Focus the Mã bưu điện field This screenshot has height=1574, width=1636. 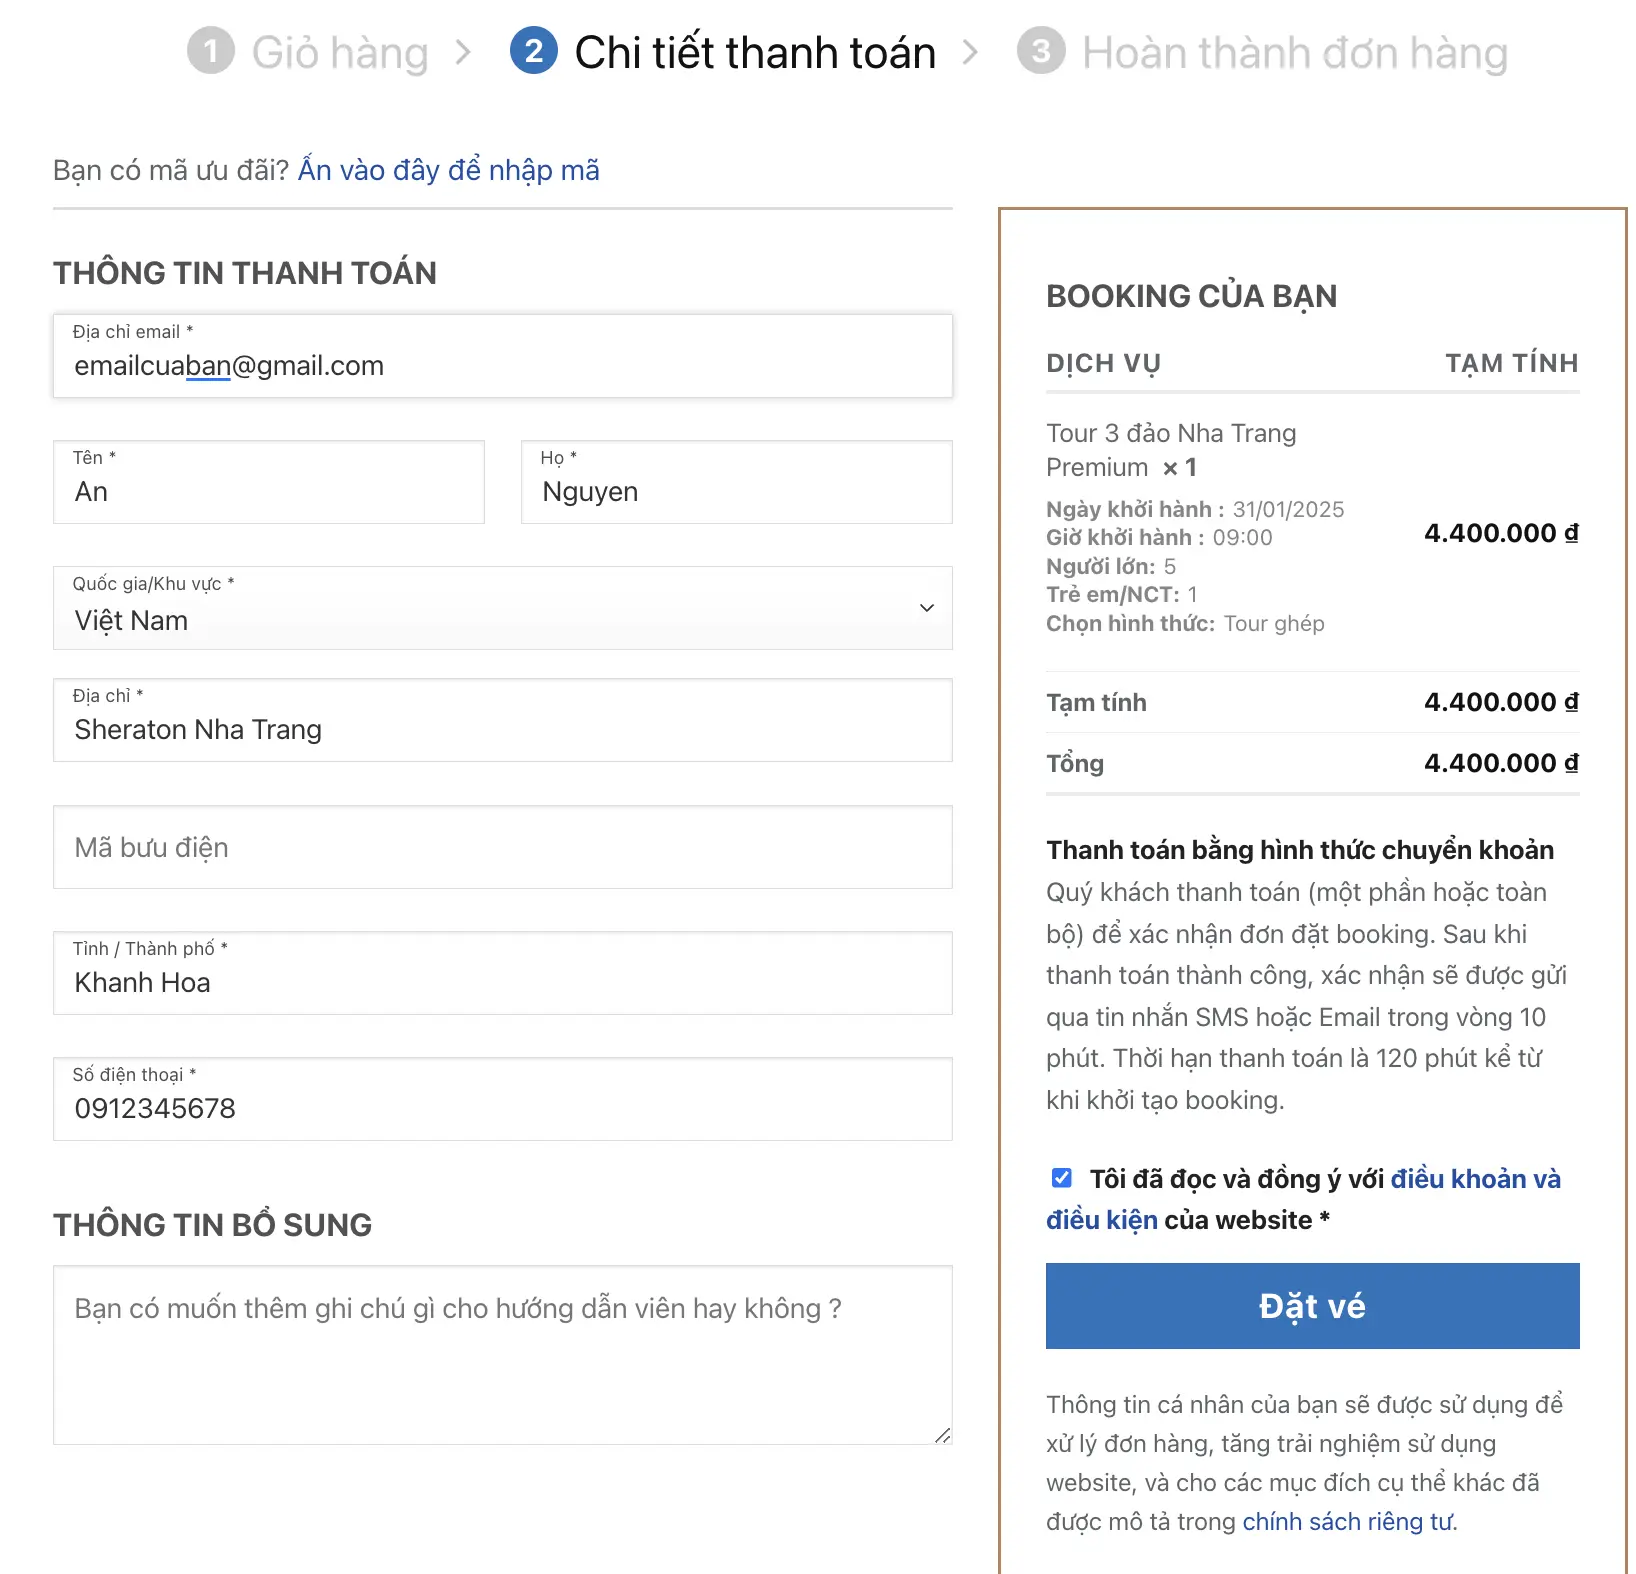[x=502, y=848]
